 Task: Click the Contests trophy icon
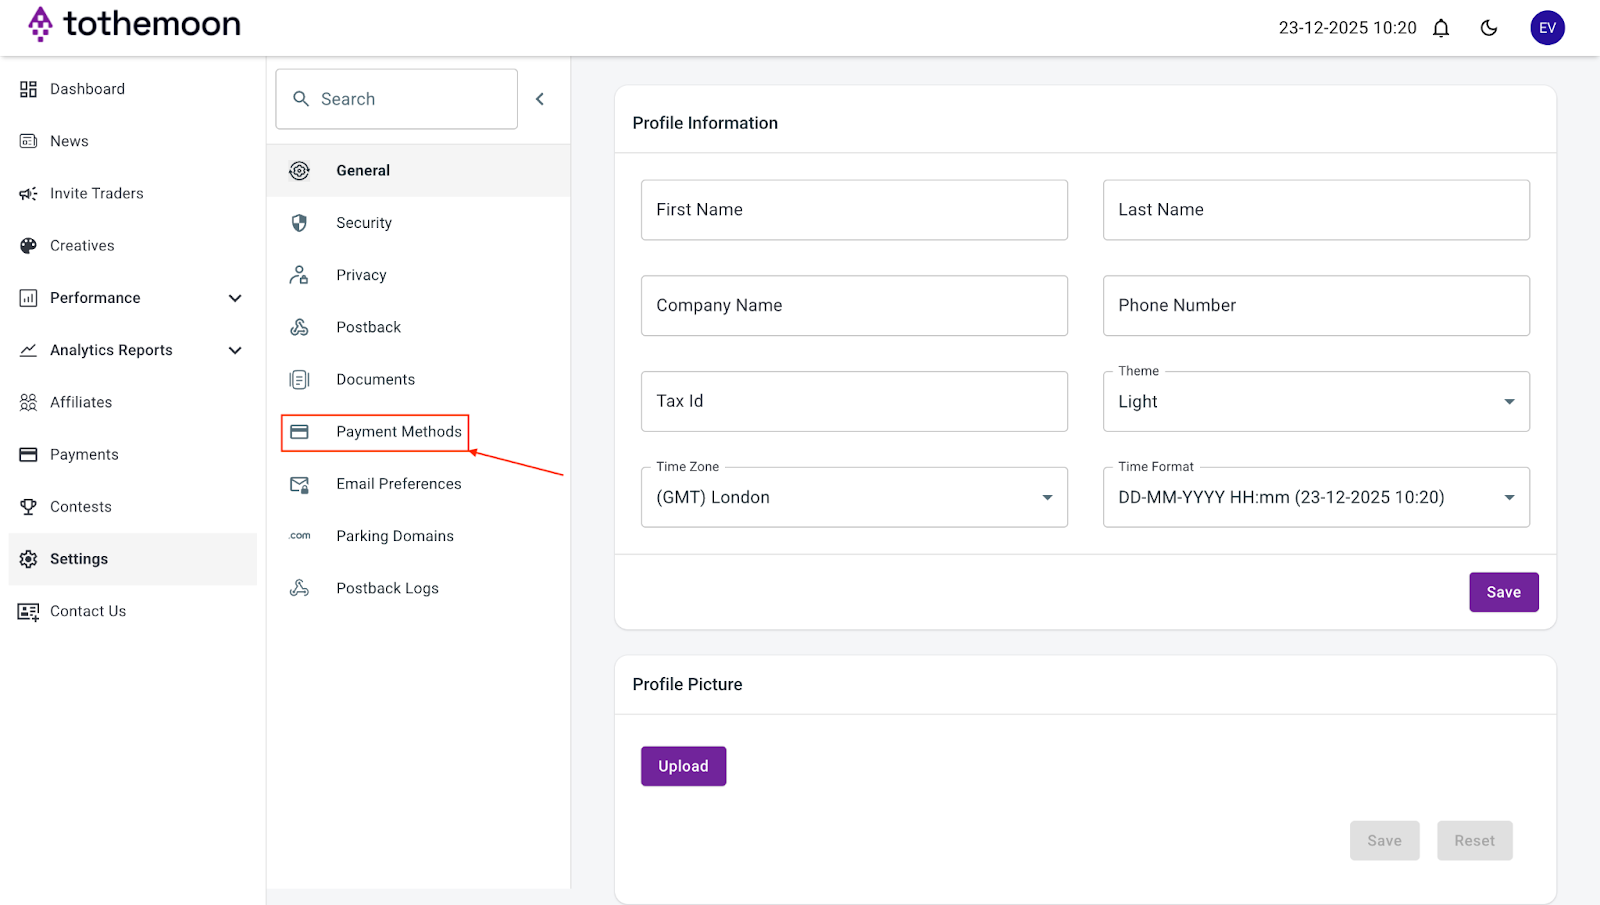(28, 507)
